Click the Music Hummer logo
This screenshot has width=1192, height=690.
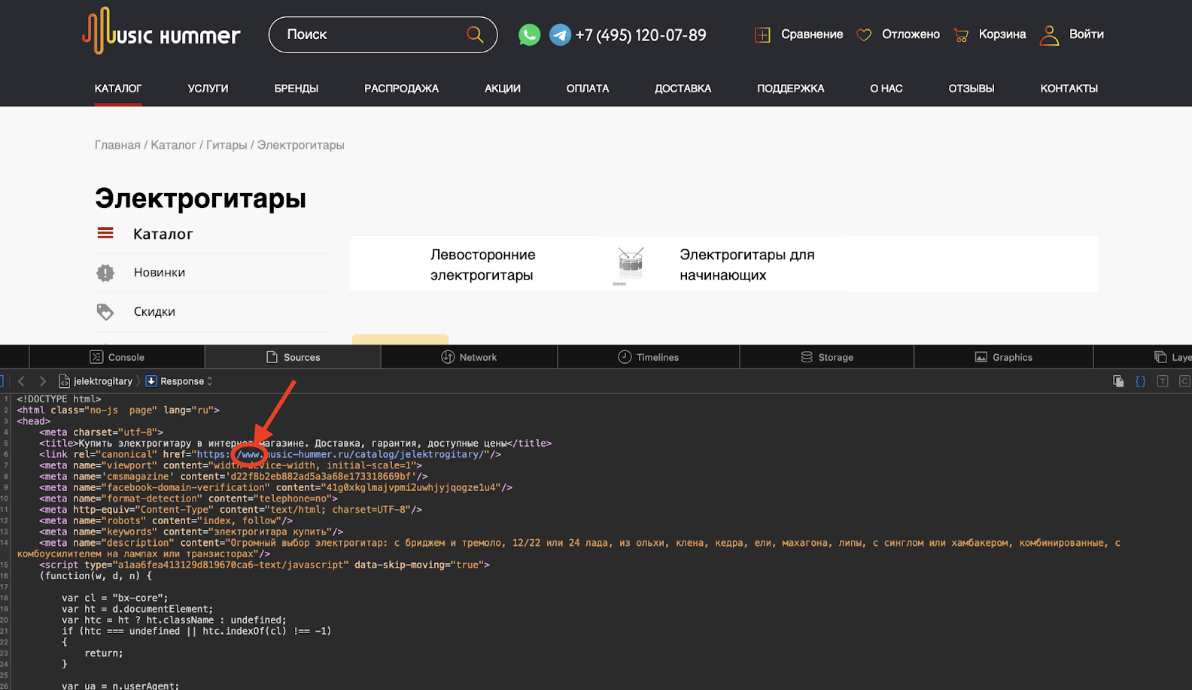click(161, 33)
